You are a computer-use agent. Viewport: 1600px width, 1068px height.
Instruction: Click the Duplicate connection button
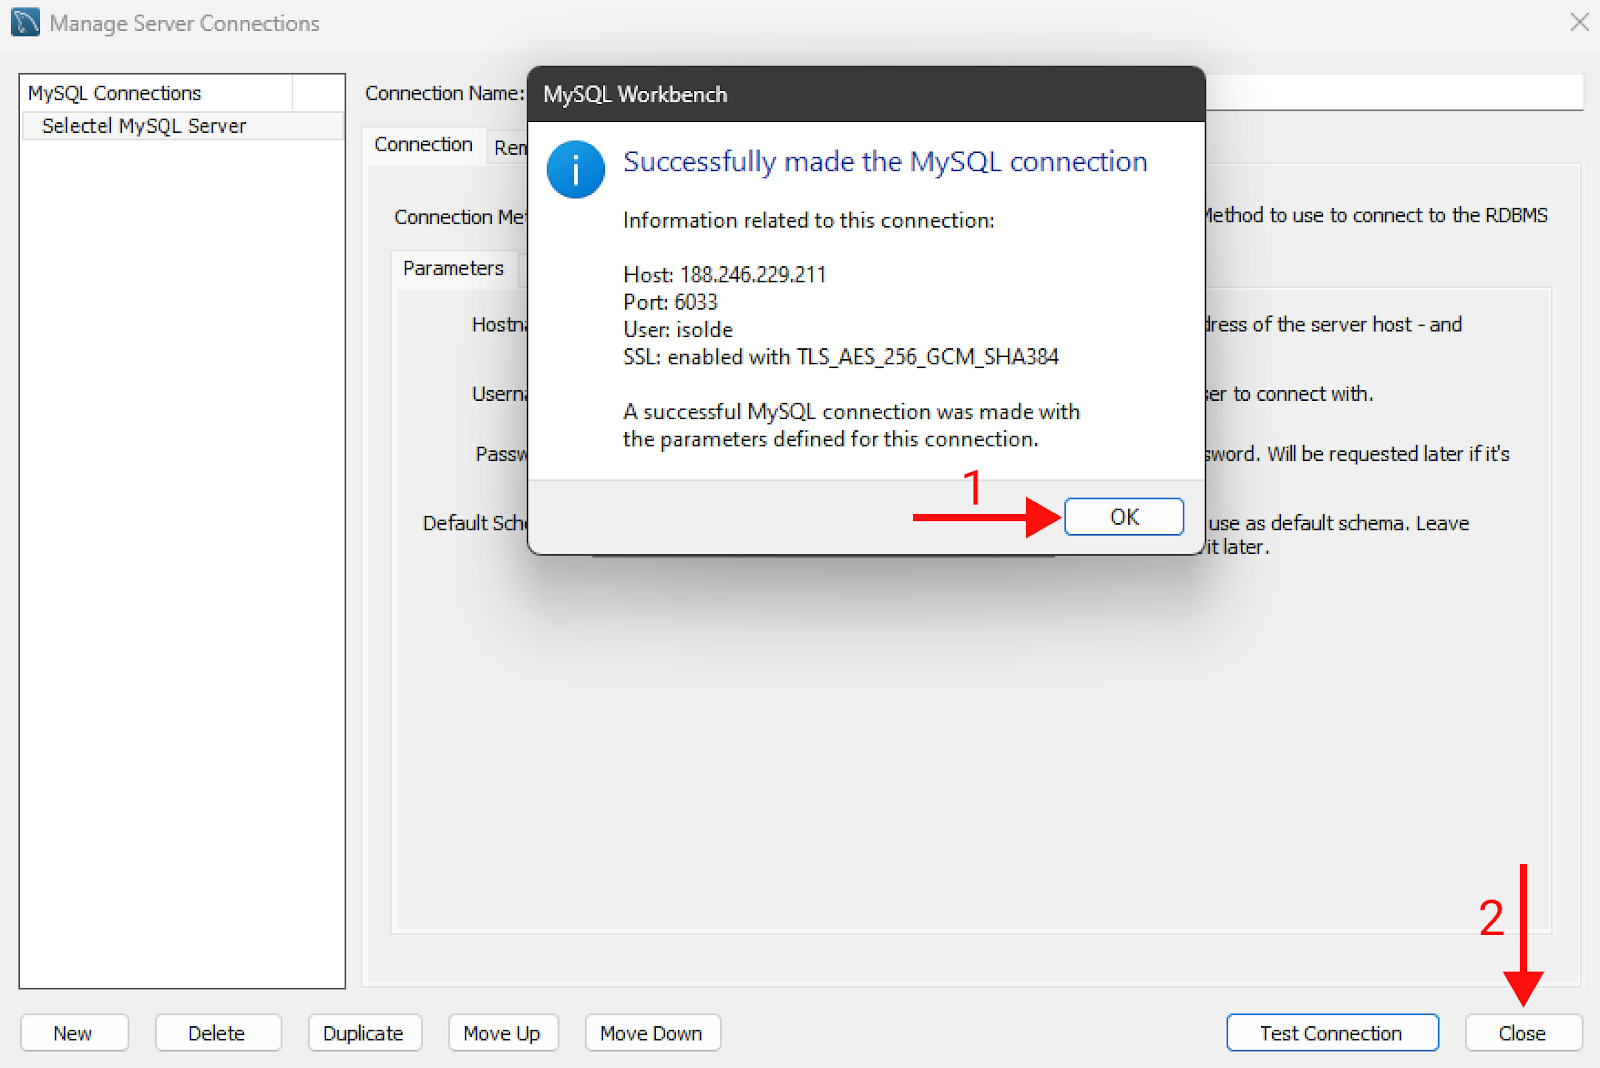click(x=364, y=1033)
